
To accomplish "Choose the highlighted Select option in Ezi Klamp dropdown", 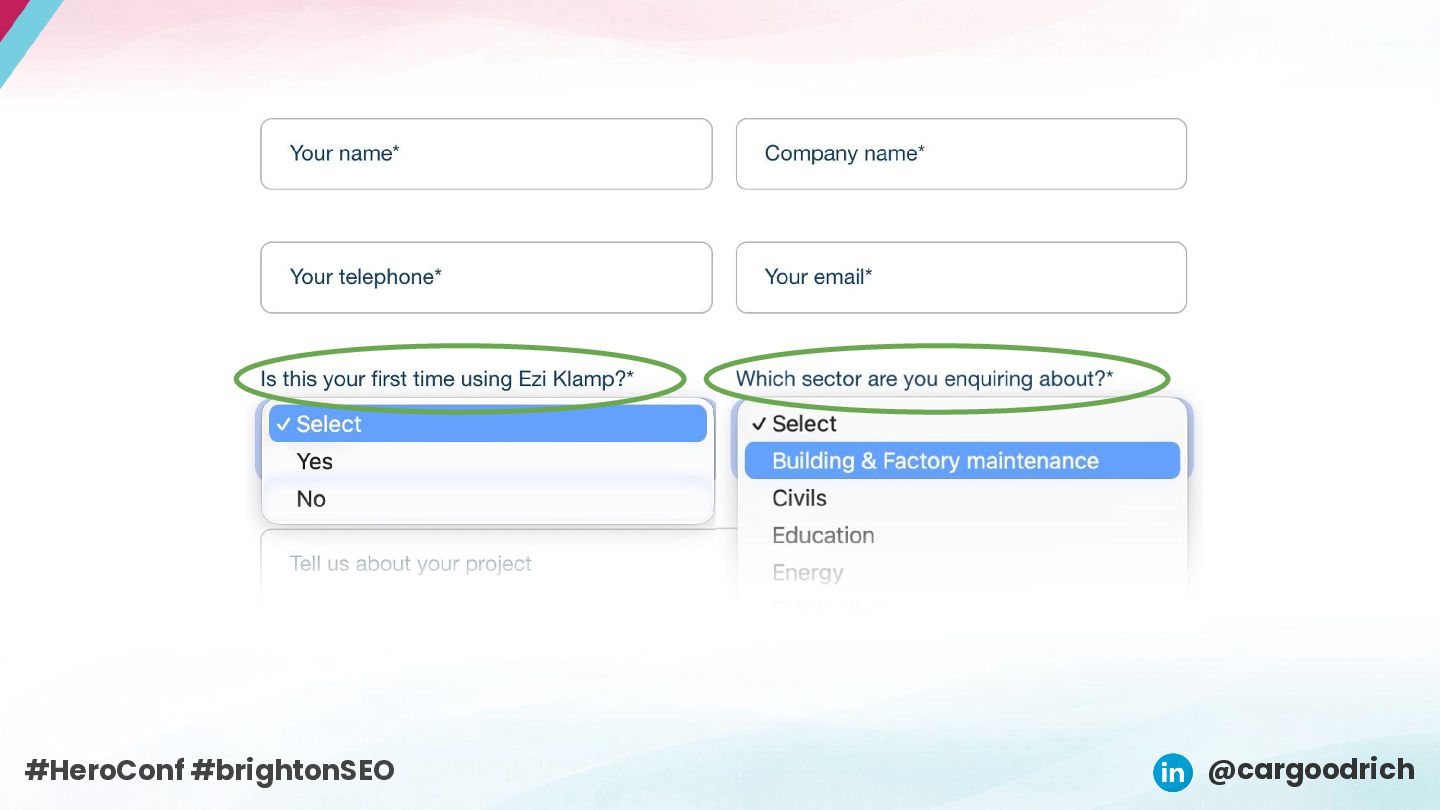I will [x=487, y=424].
